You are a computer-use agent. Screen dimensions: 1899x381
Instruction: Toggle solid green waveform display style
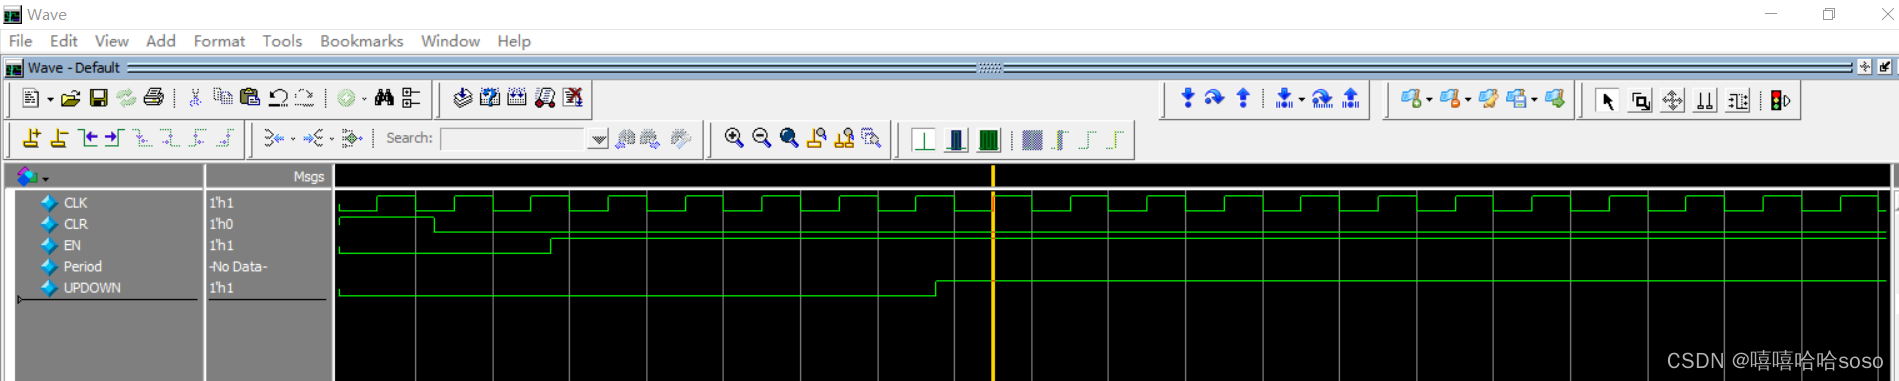pyautogui.click(x=988, y=140)
